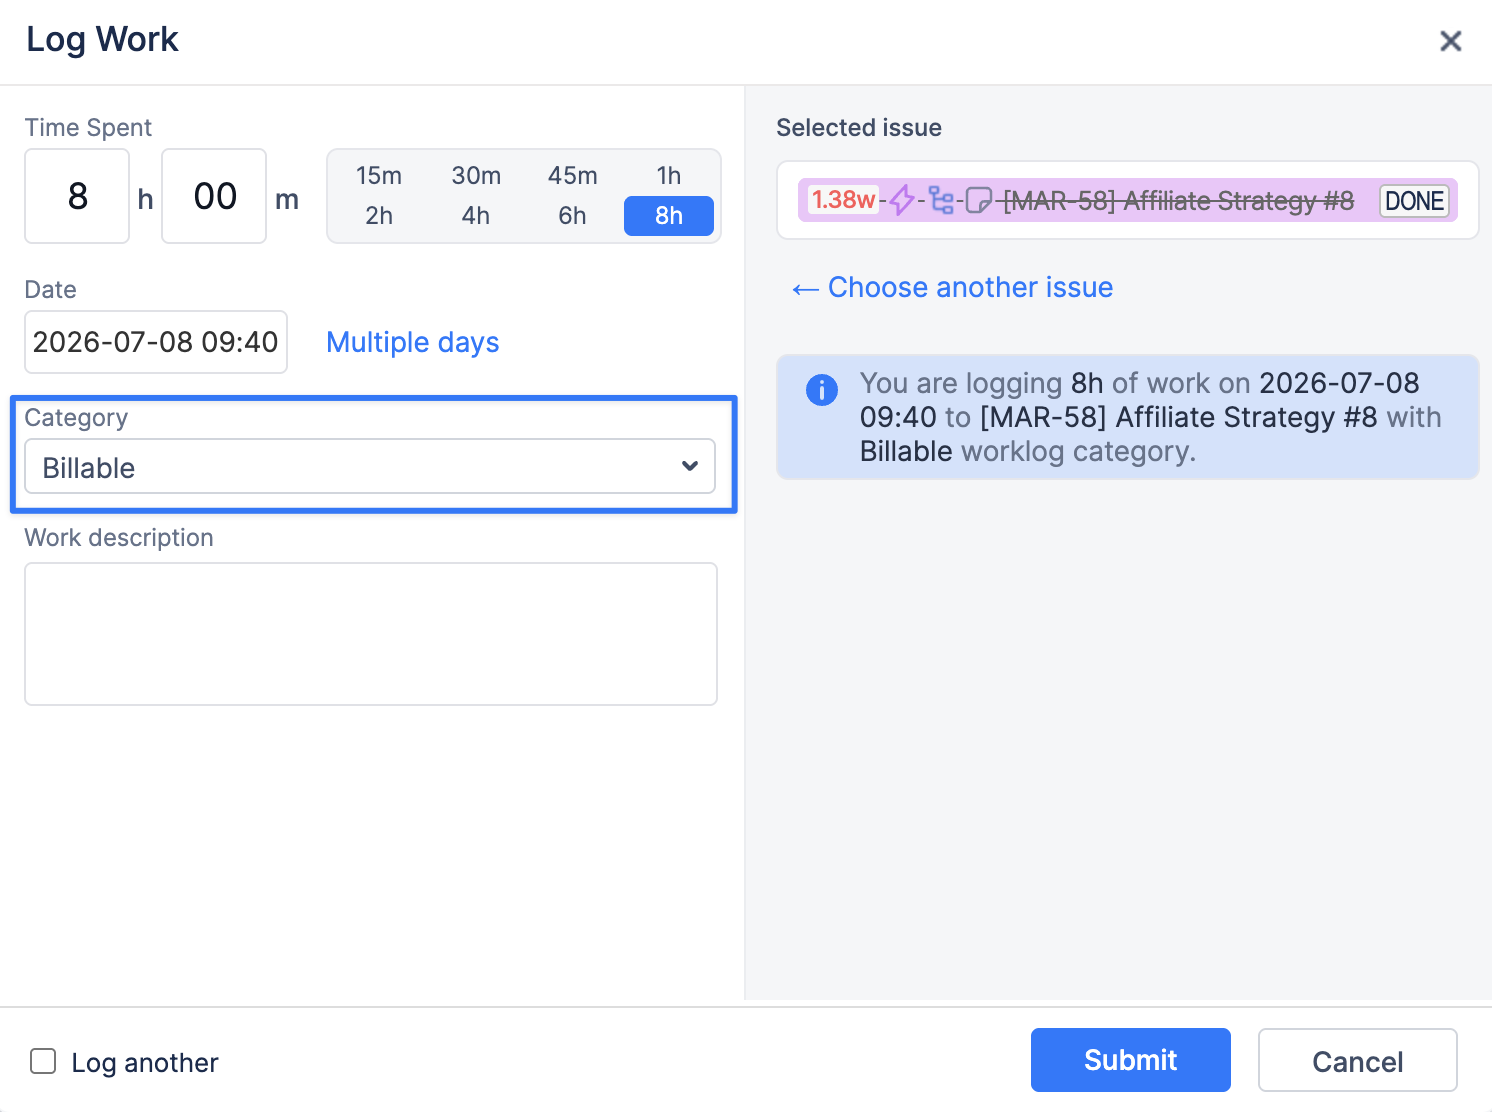
Task: Click the Category dropdown chevron arrow
Action: 690,466
